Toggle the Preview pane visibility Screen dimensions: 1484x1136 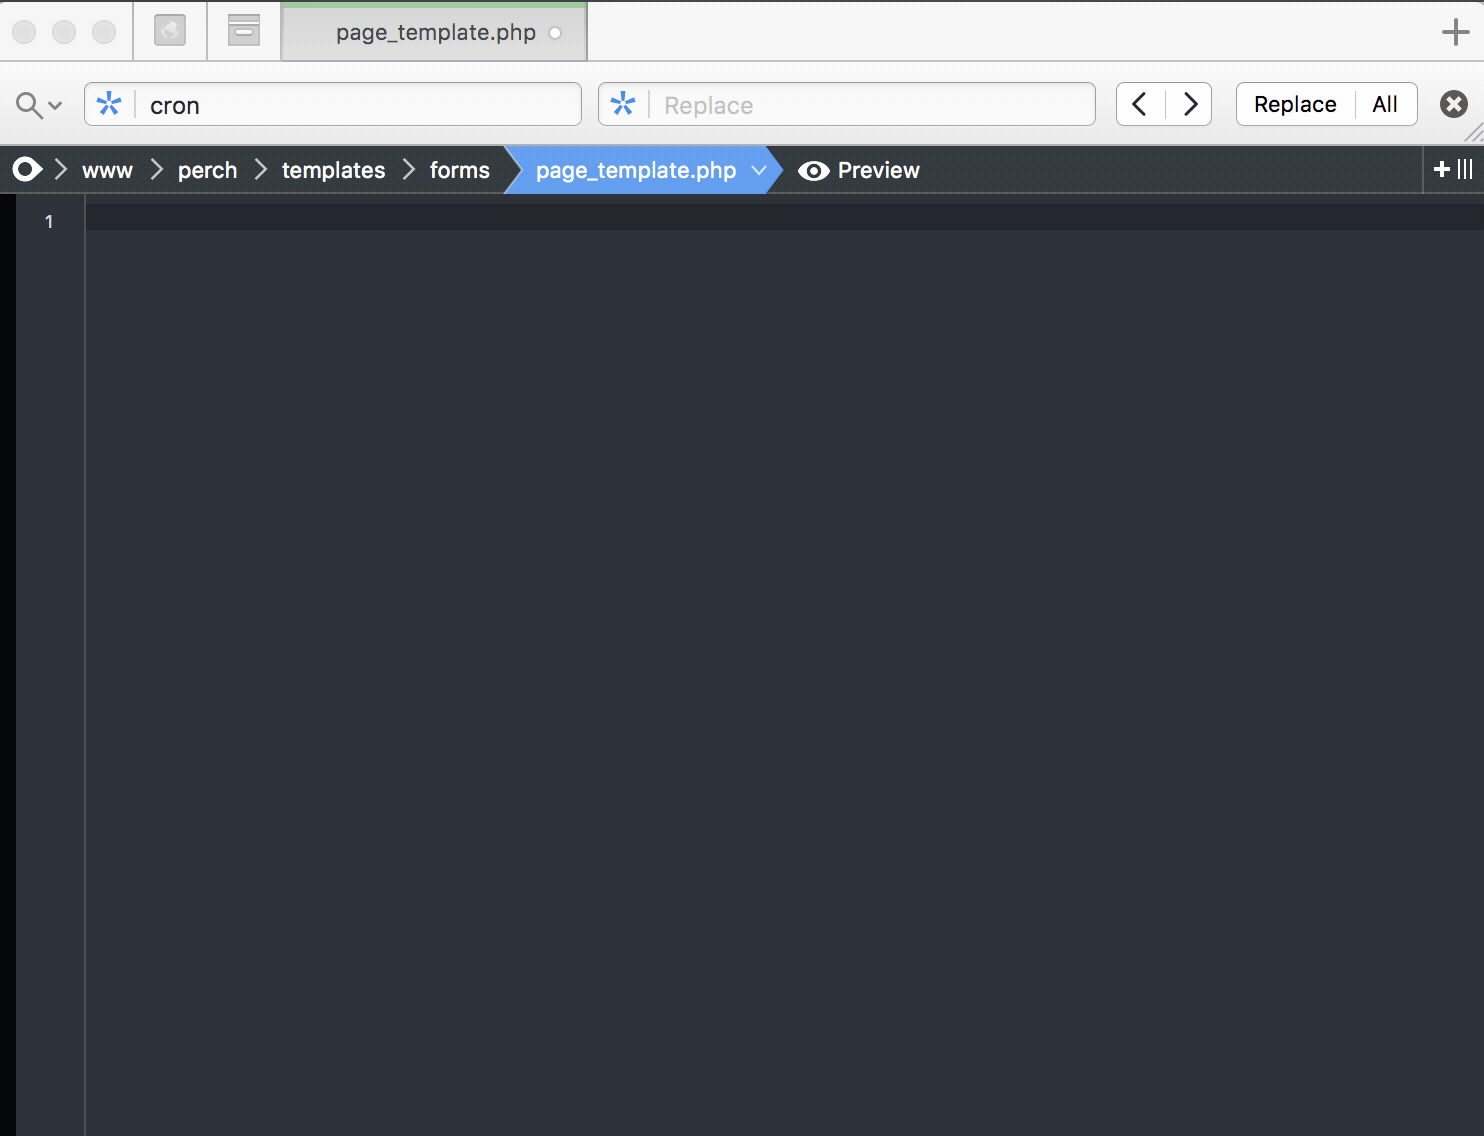pos(878,170)
